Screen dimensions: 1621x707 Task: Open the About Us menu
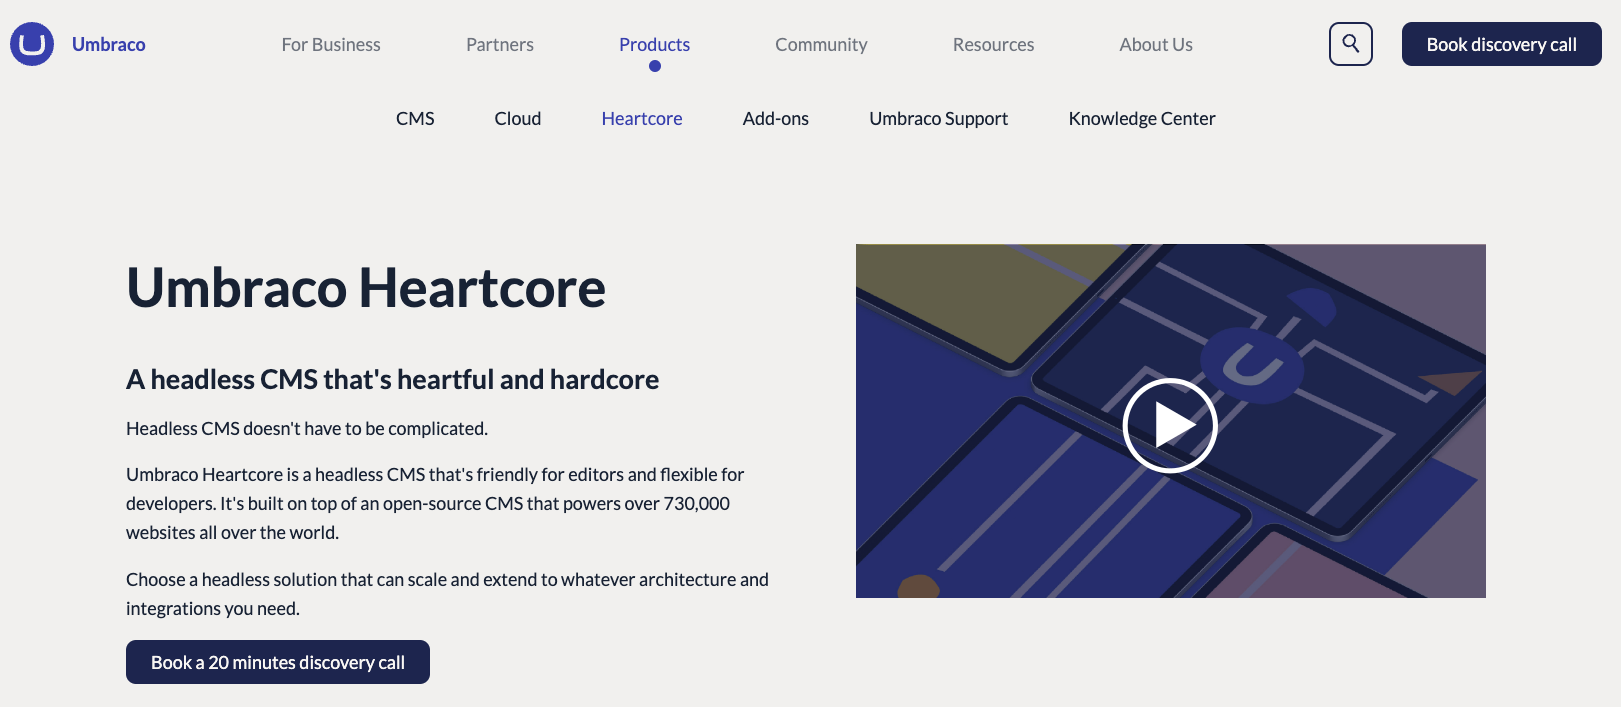(1156, 44)
